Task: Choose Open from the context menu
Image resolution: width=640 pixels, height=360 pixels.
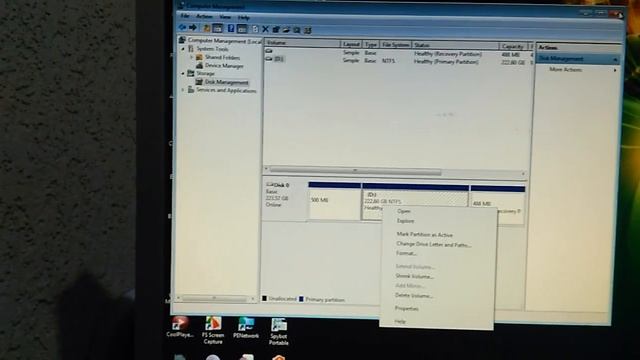Action: pyautogui.click(x=404, y=211)
